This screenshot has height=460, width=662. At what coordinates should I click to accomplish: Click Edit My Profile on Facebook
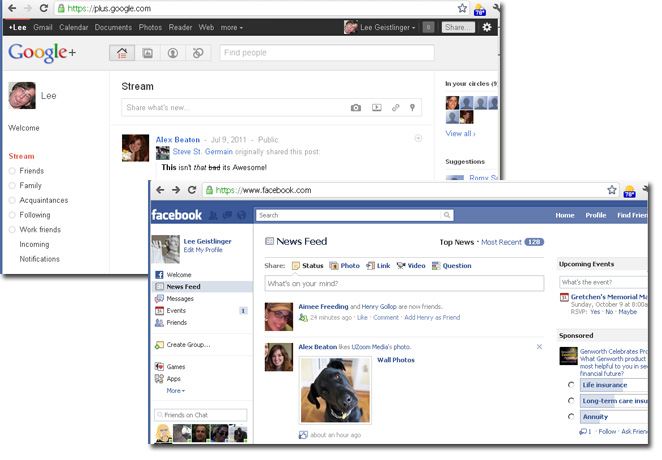[x=203, y=250]
